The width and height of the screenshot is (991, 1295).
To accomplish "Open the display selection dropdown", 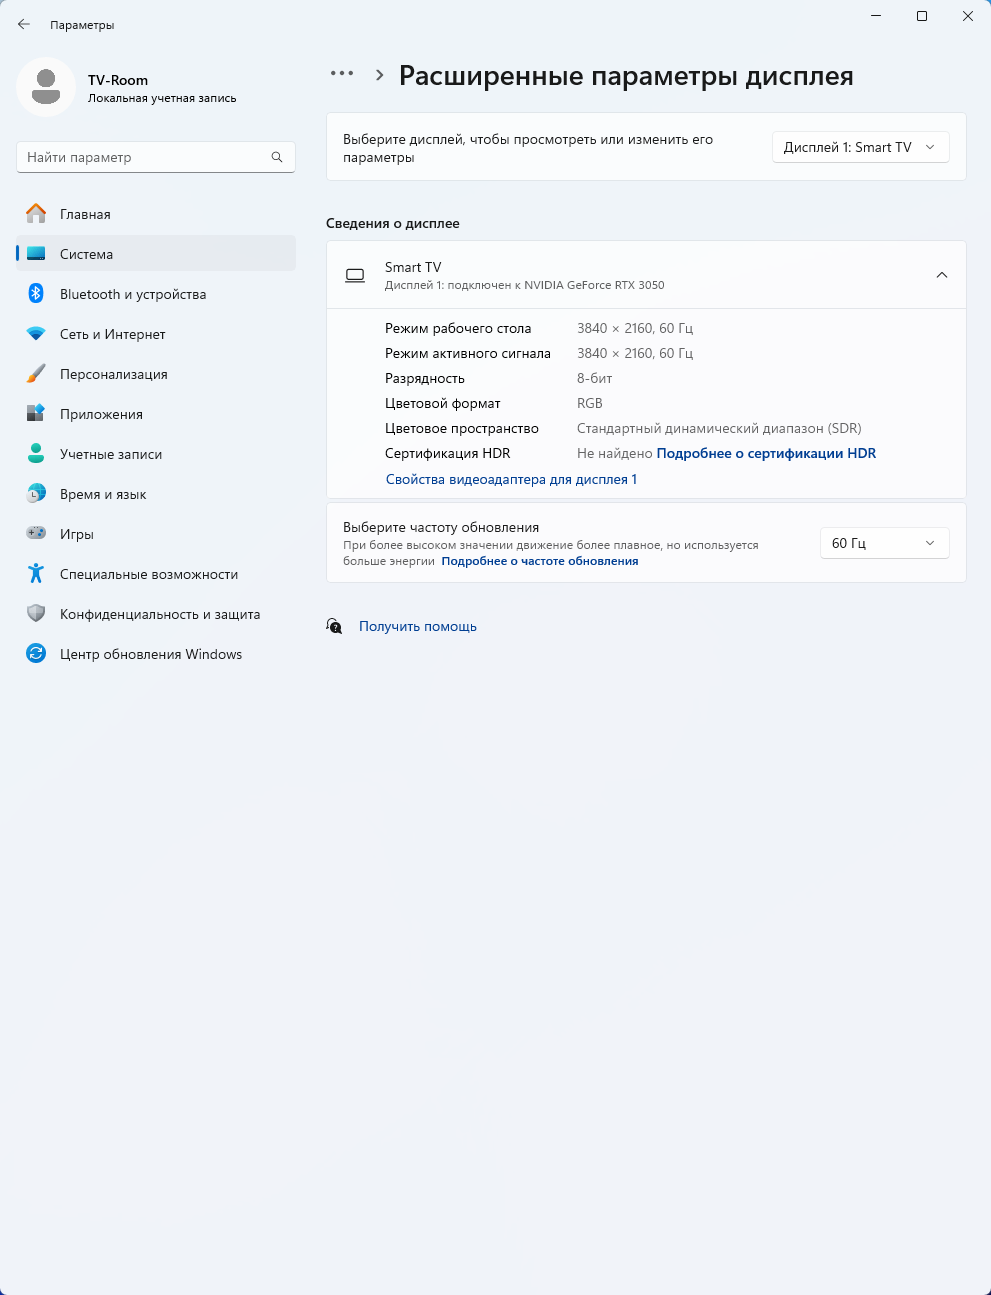I will 860,147.
